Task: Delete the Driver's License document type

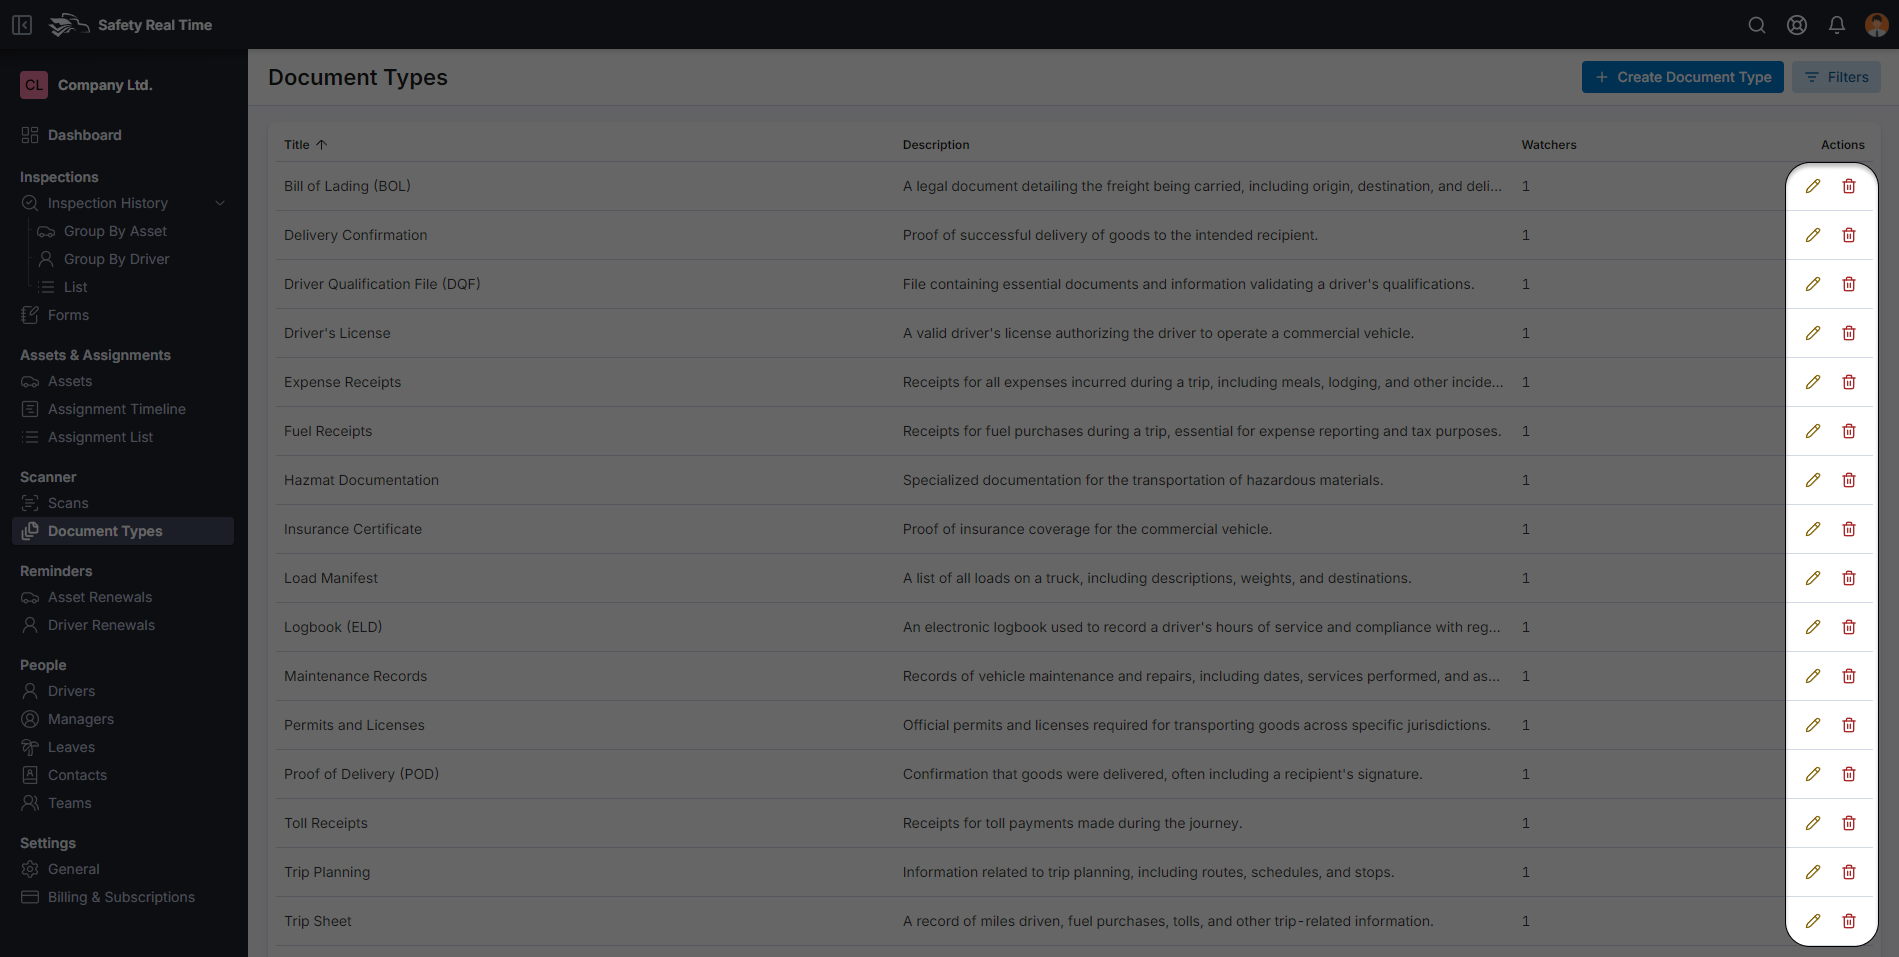Action: (x=1849, y=333)
